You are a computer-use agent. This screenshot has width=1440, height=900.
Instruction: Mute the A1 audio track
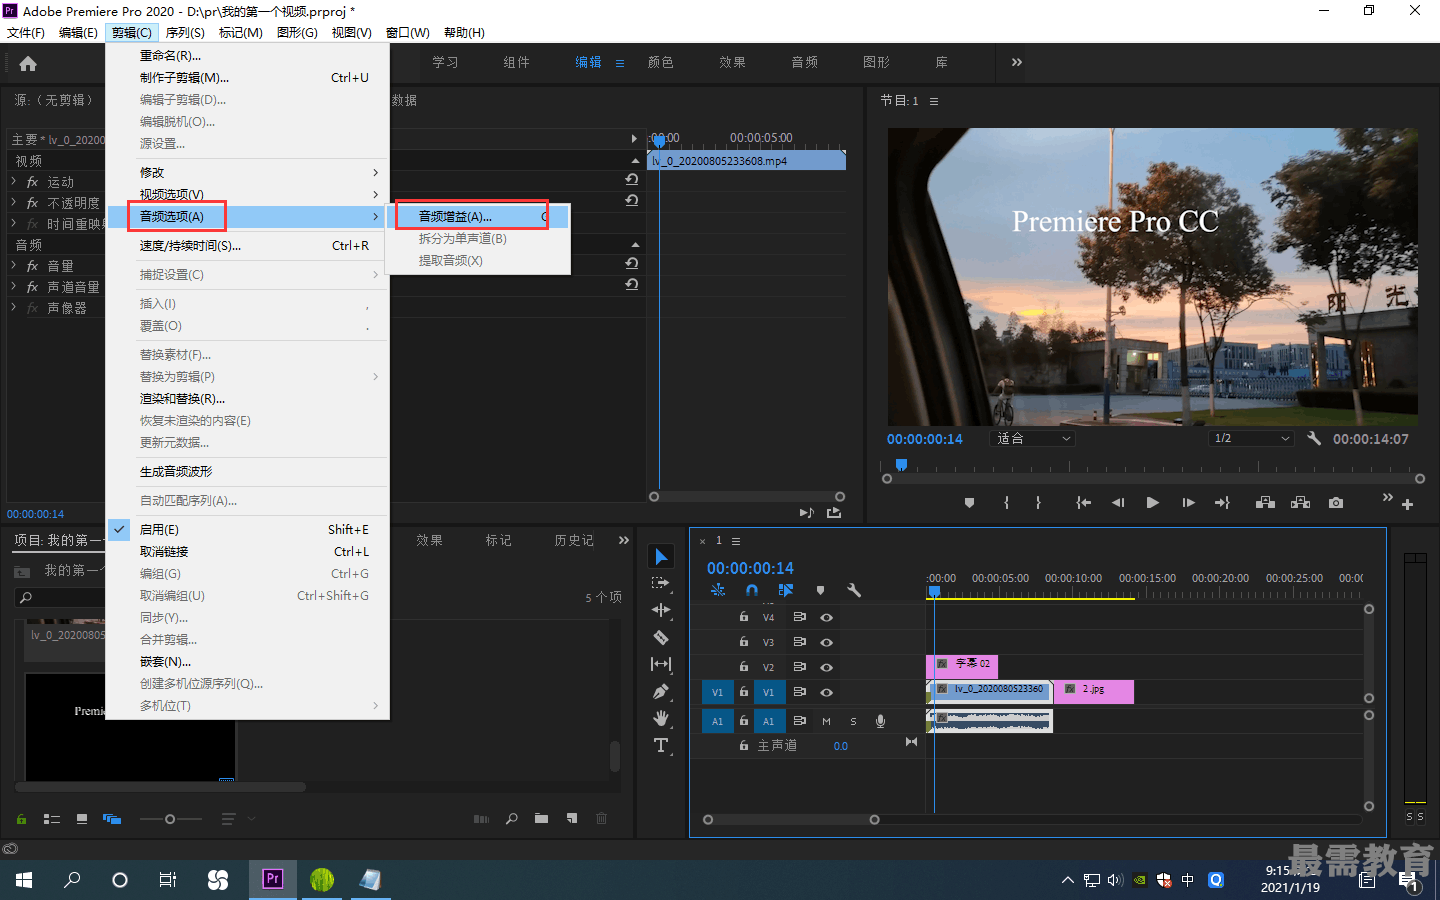tap(826, 721)
